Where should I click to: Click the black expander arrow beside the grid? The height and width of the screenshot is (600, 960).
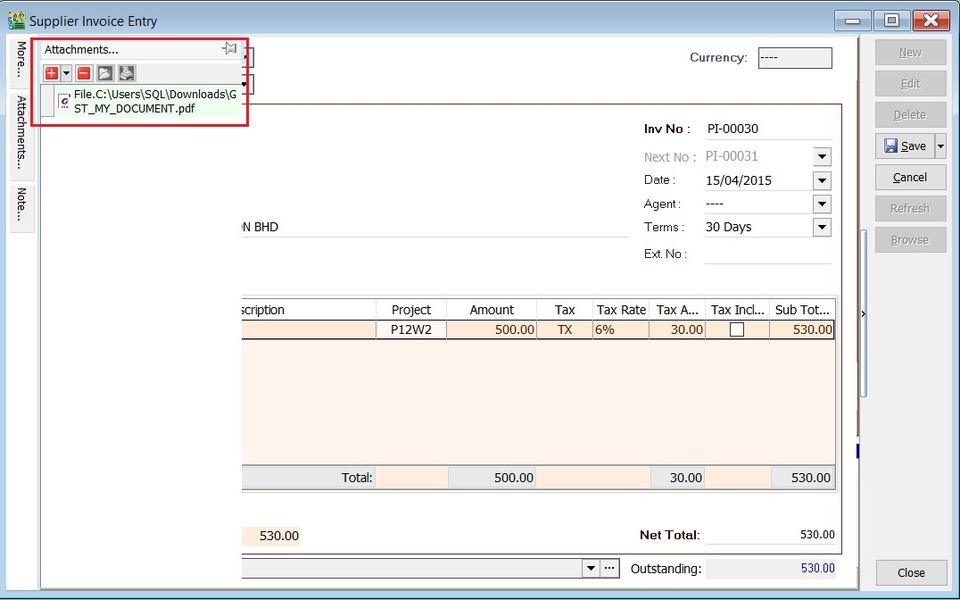point(862,314)
